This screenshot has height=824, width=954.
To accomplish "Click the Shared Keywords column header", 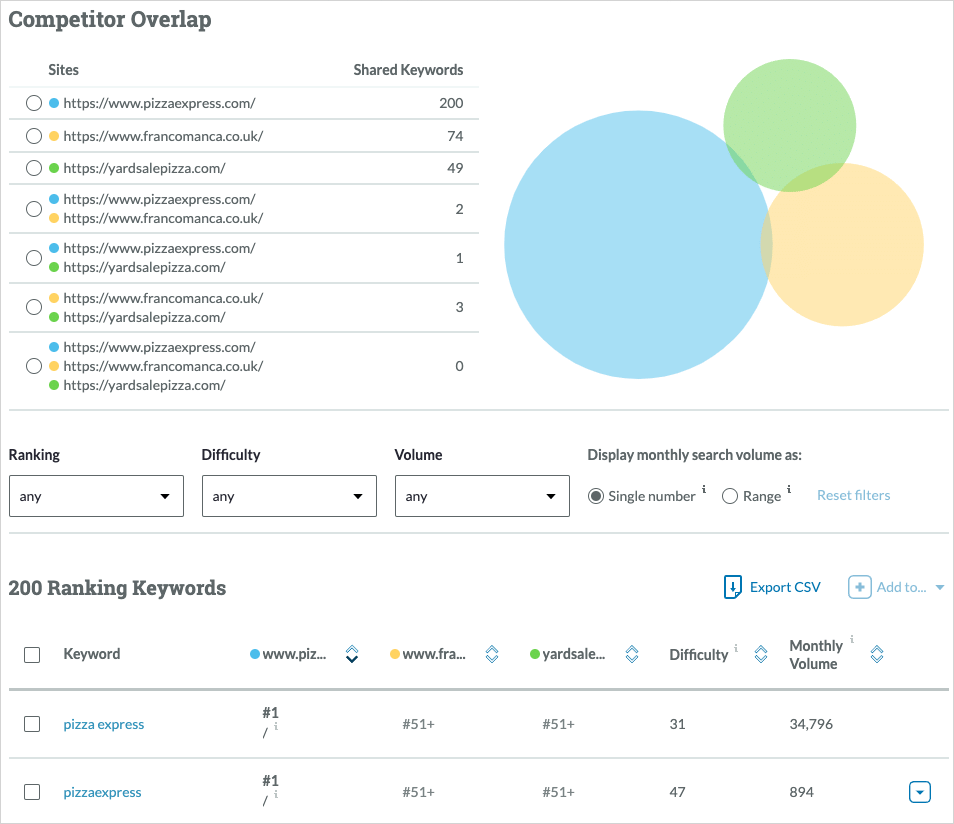I will point(408,70).
